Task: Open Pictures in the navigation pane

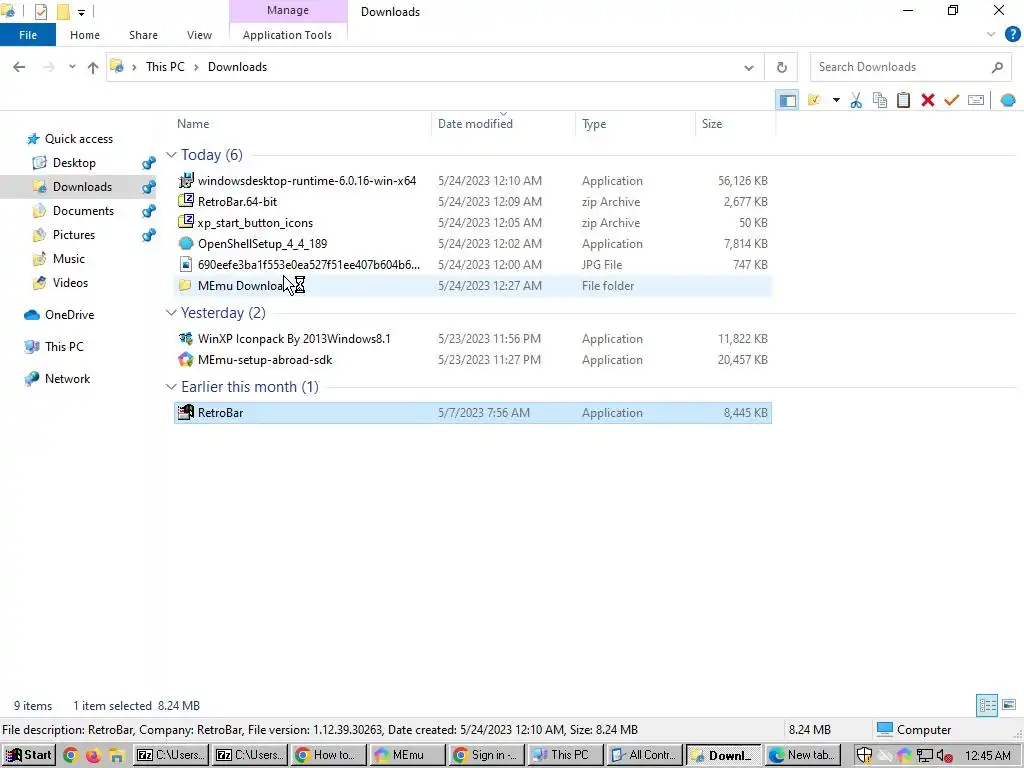Action: pyautogui.click(x=73, y=235)
